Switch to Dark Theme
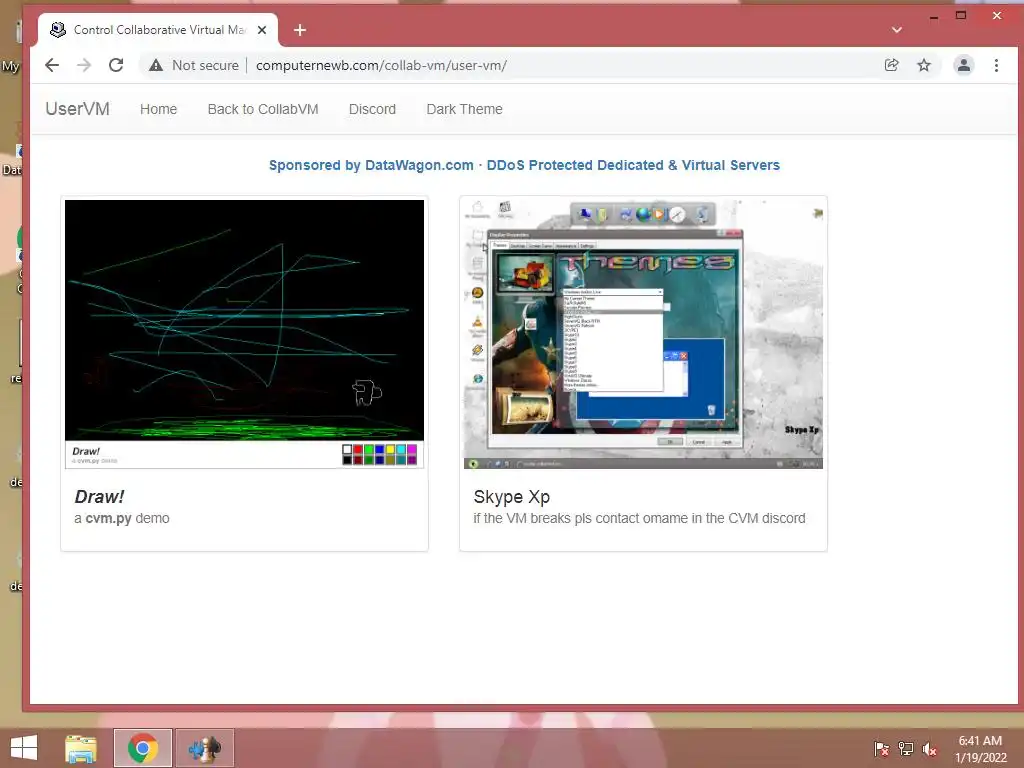 coord(464,109)
